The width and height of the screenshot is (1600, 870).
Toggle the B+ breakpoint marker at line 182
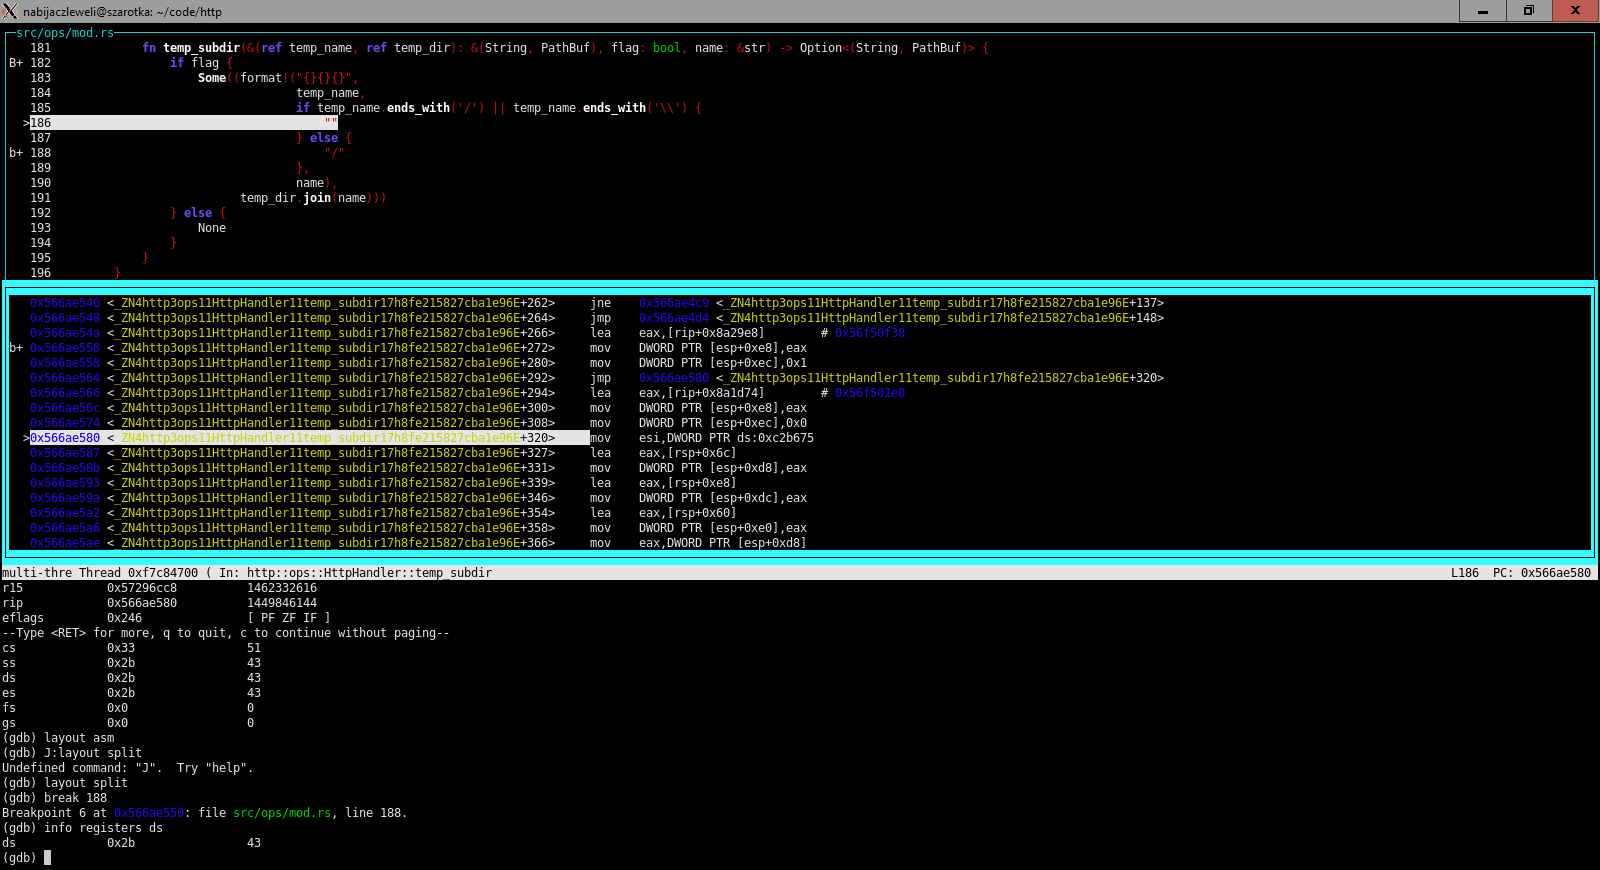[16, 63]
